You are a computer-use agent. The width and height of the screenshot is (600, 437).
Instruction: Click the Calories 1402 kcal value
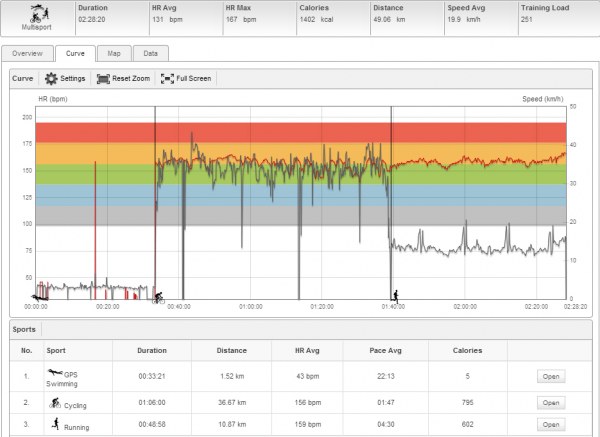coord(316,20)
